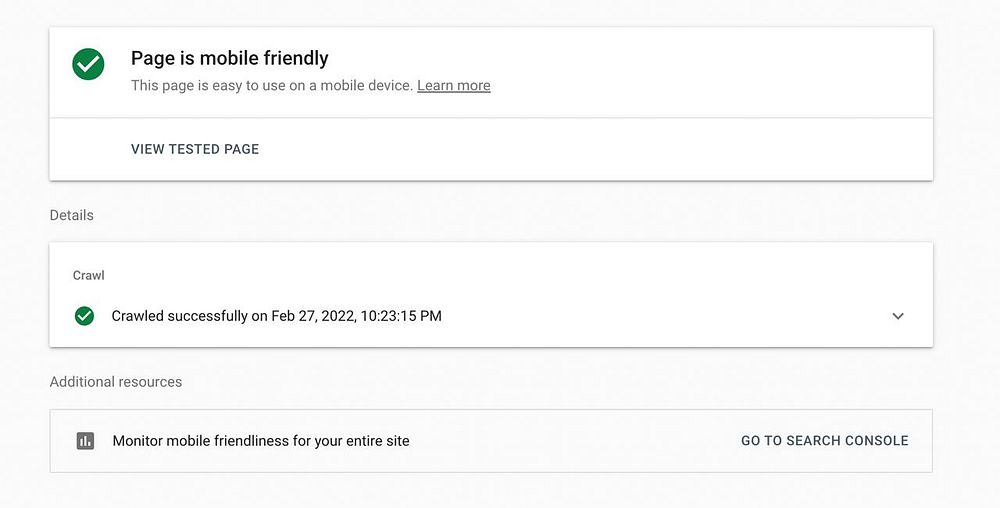
Task: Click the bar chart monitor icon
Action: point(85,441)
